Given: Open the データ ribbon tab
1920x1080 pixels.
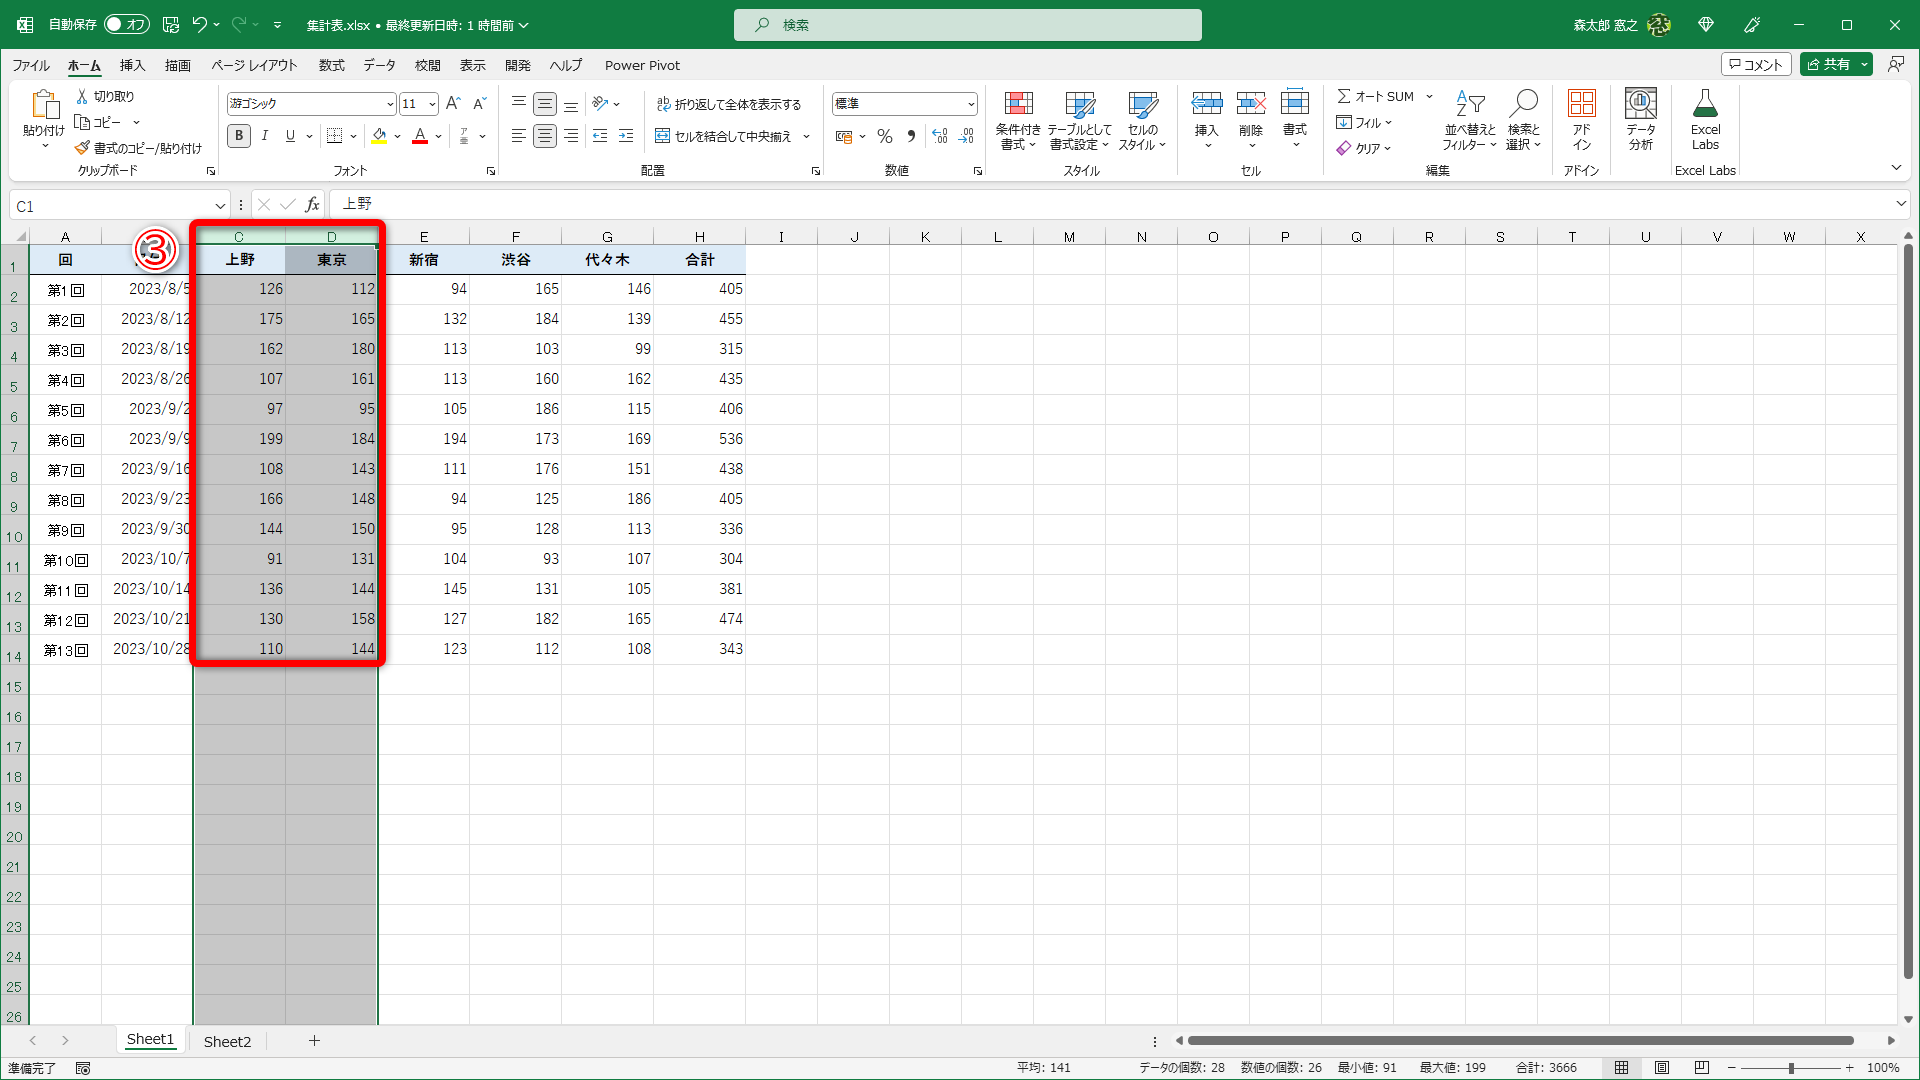Looking at the screenshot, I should (x=379, y=65).
